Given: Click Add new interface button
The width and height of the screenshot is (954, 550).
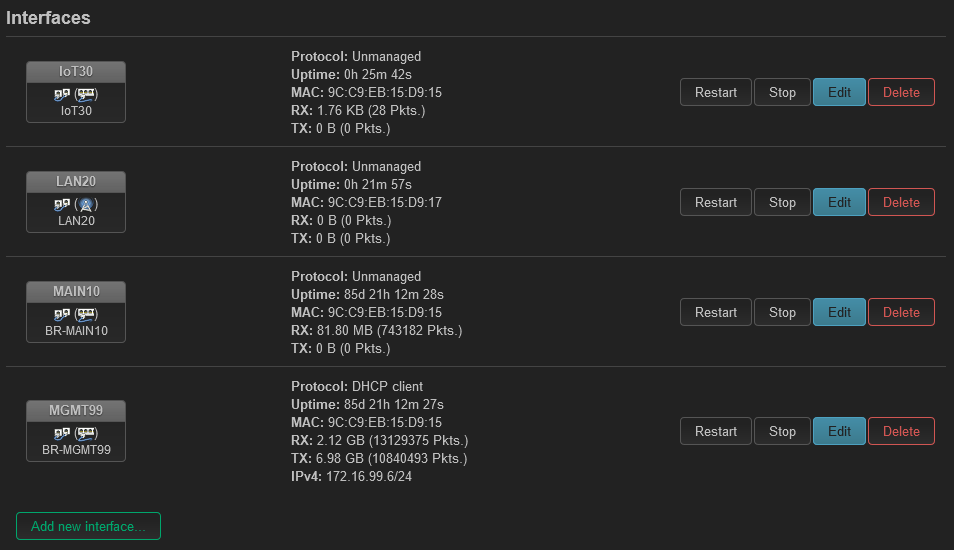Looking at the screenshot, I should point(88,526).
